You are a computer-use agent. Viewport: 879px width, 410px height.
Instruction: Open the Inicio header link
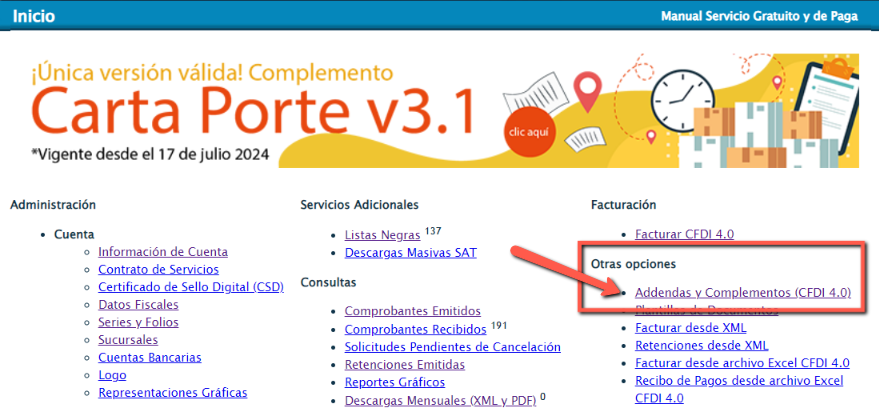pyautogui.click(x=34, y=16)
